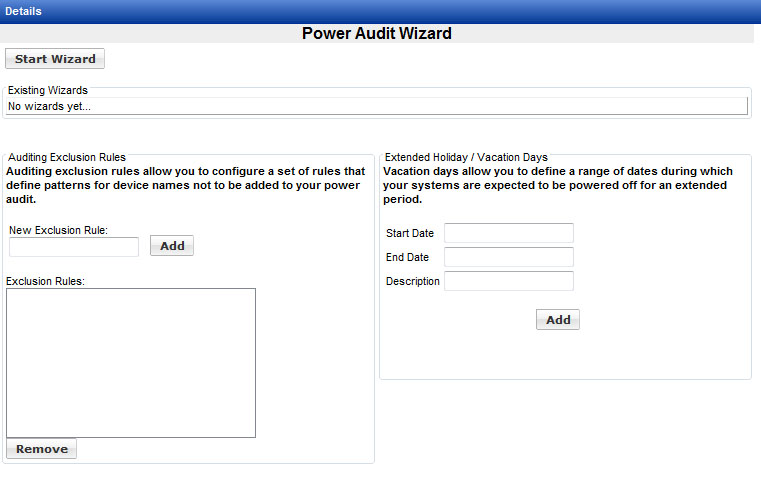Click the Power Audit Wizard heading
The width and height of the screenshot is (761, 484).
377,33
